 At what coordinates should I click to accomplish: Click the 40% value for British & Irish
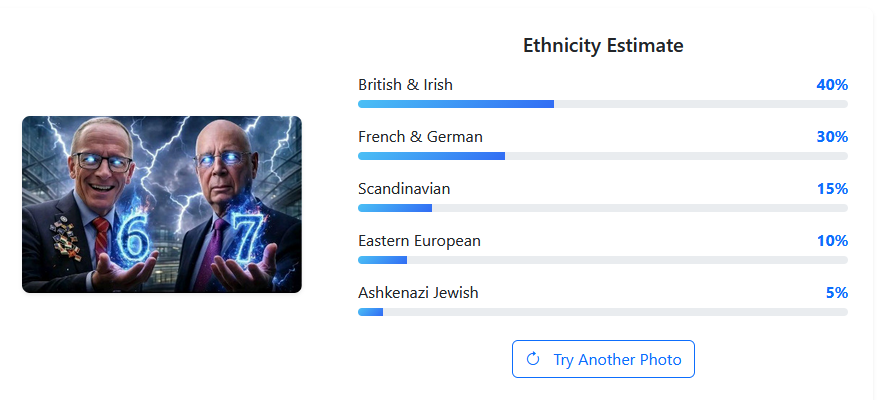(832, 85)
